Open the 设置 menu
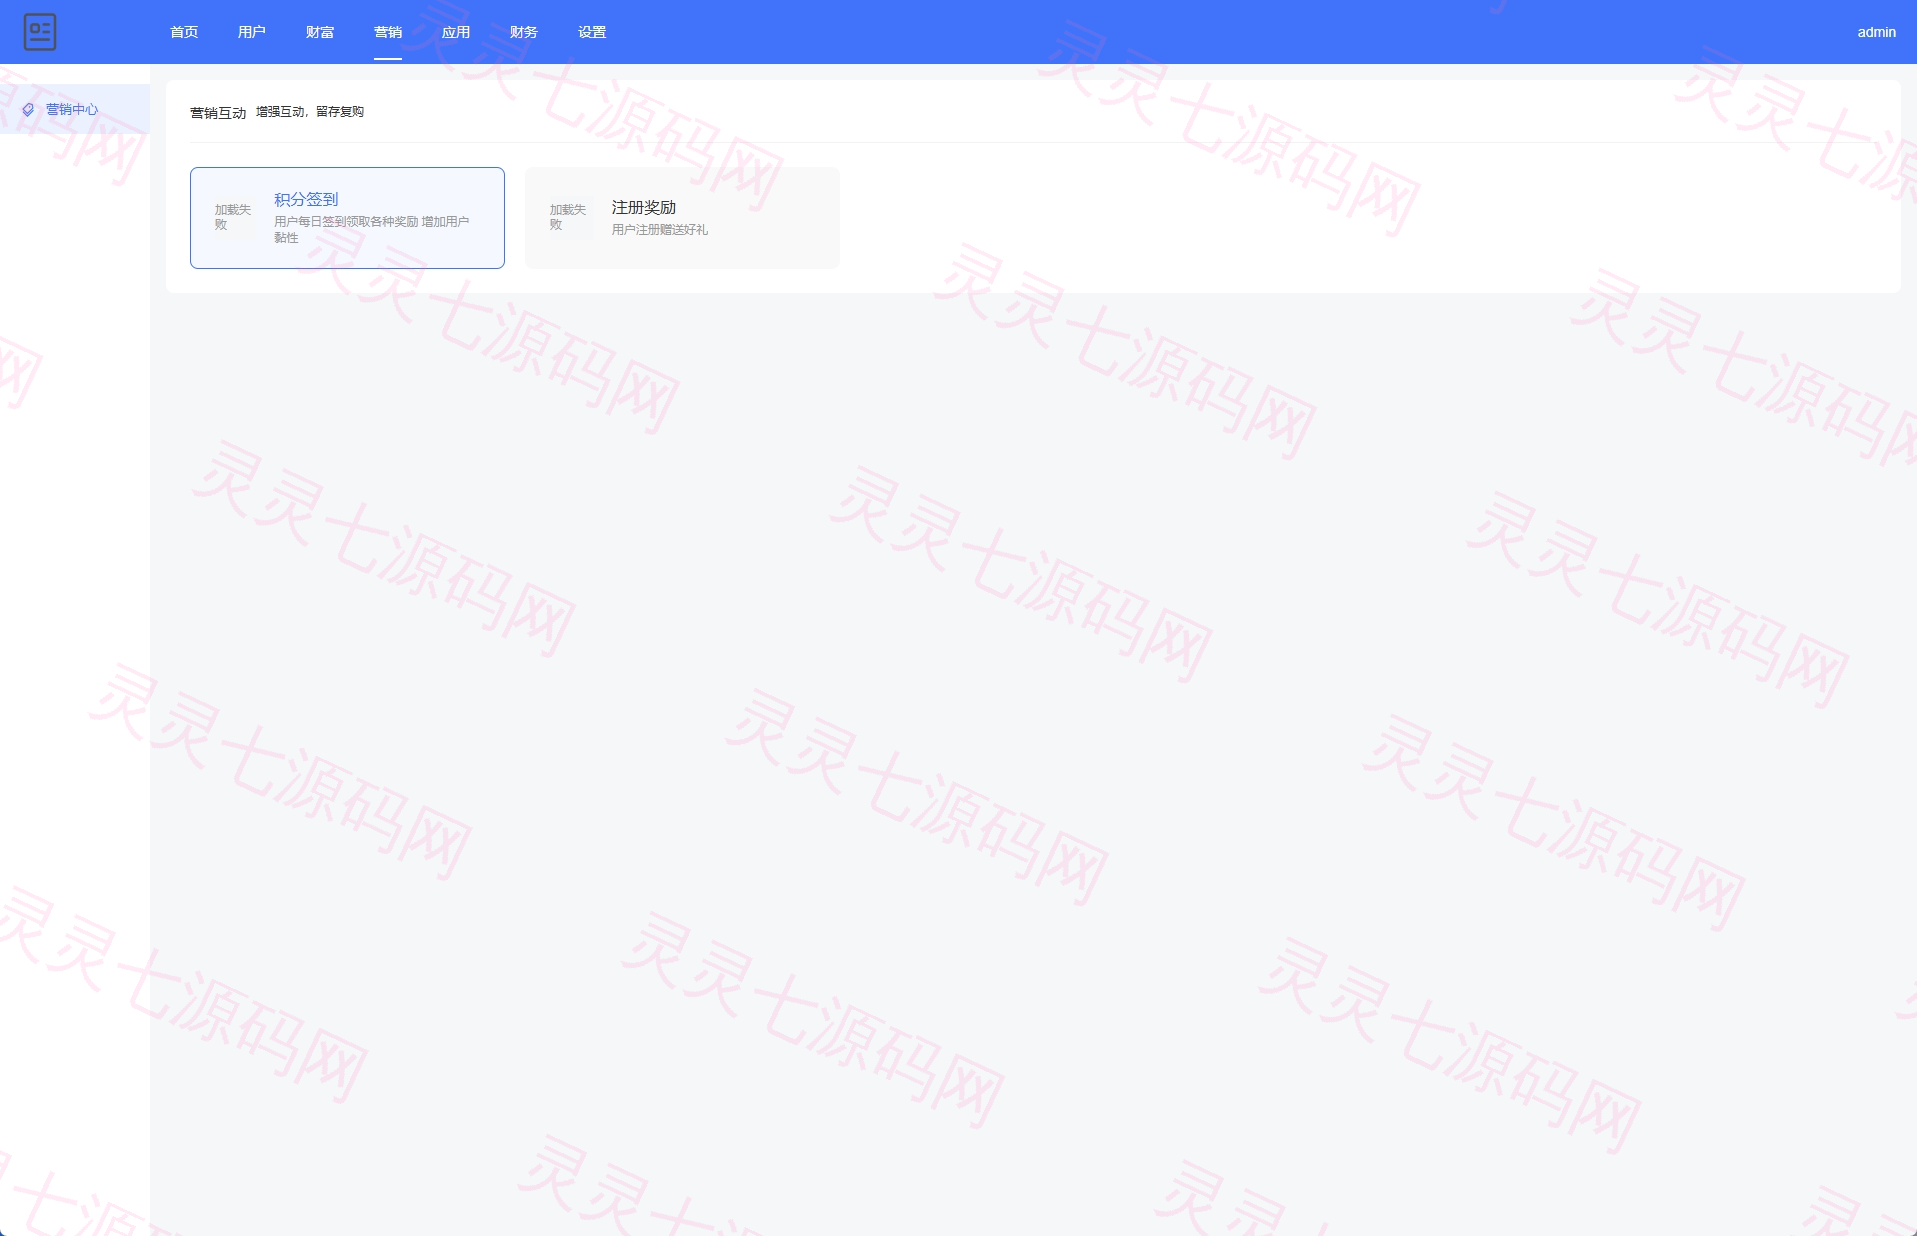The width and height of the screenshot is (1917, 1236). [592, 32]
